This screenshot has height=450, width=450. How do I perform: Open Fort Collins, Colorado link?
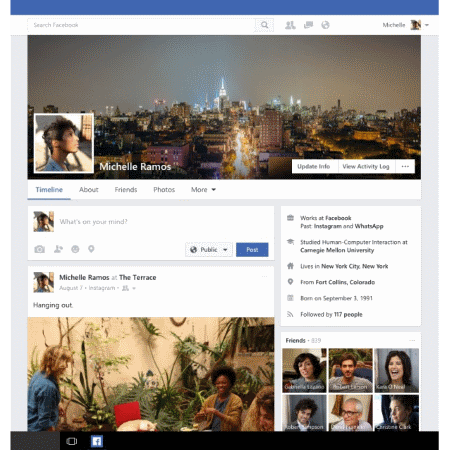345,282
